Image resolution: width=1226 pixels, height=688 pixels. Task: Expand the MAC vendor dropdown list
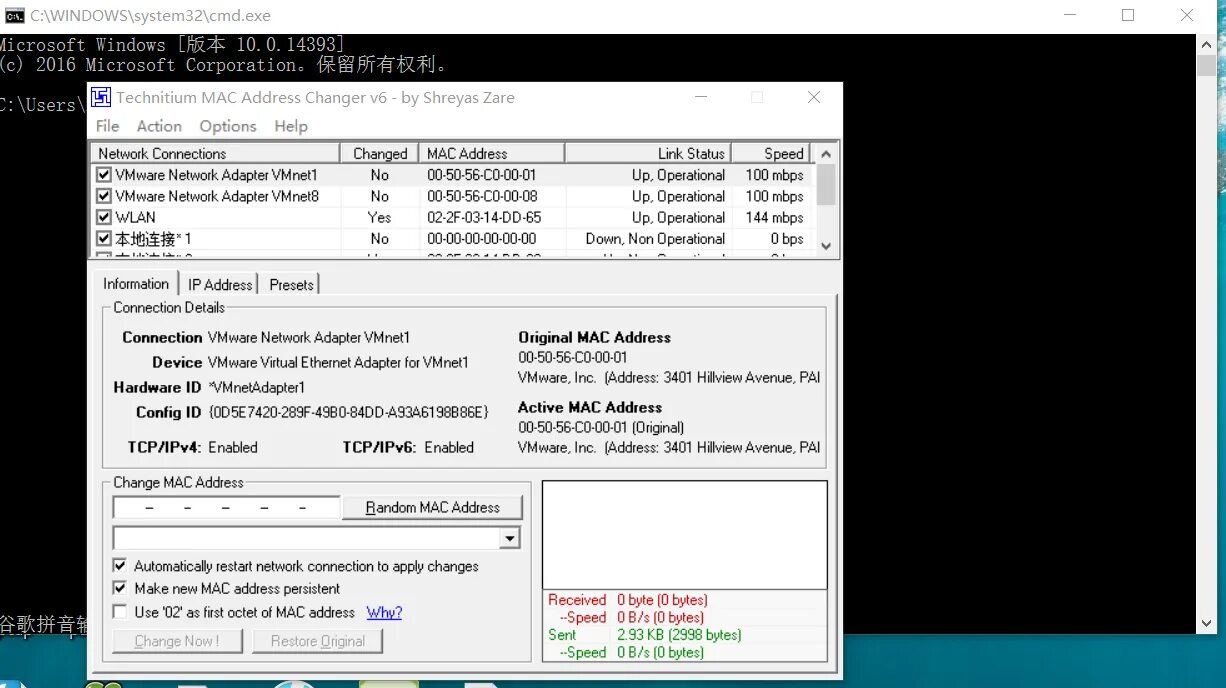click(510, 539)
